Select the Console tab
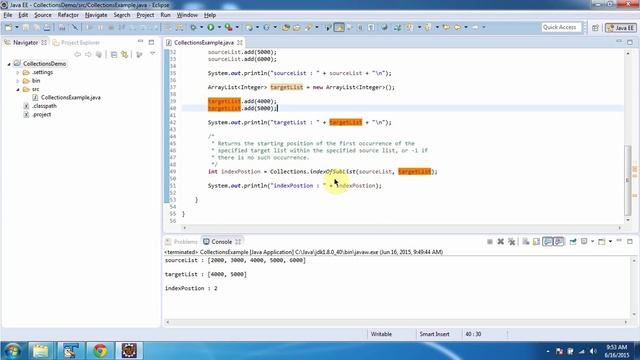Screen dimensions: 640x360 [x=222, y=242]
